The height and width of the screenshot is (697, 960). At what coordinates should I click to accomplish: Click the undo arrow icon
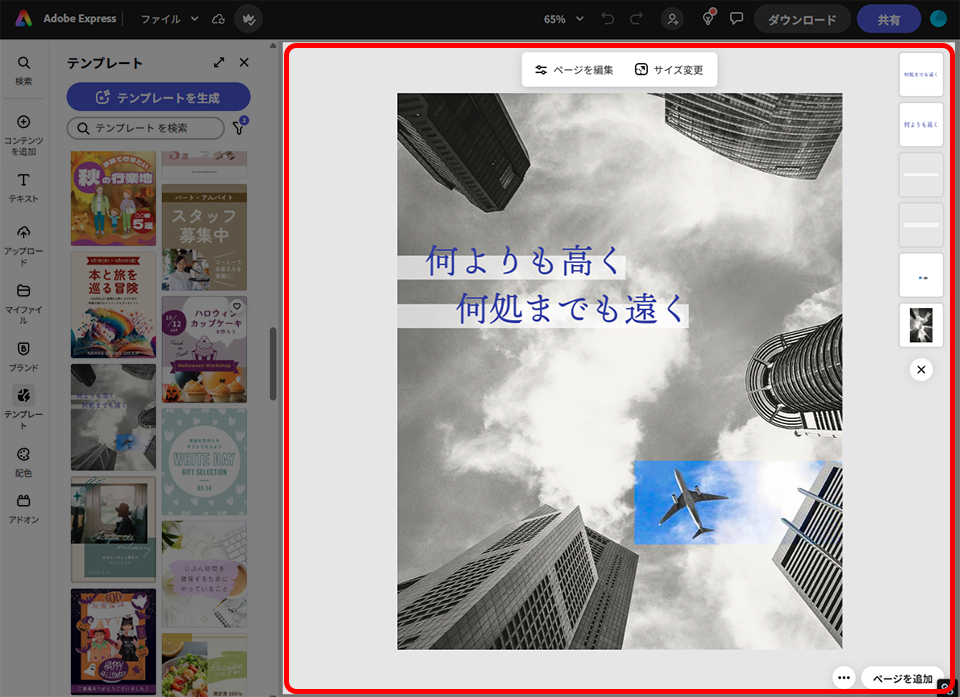[608, 19]
